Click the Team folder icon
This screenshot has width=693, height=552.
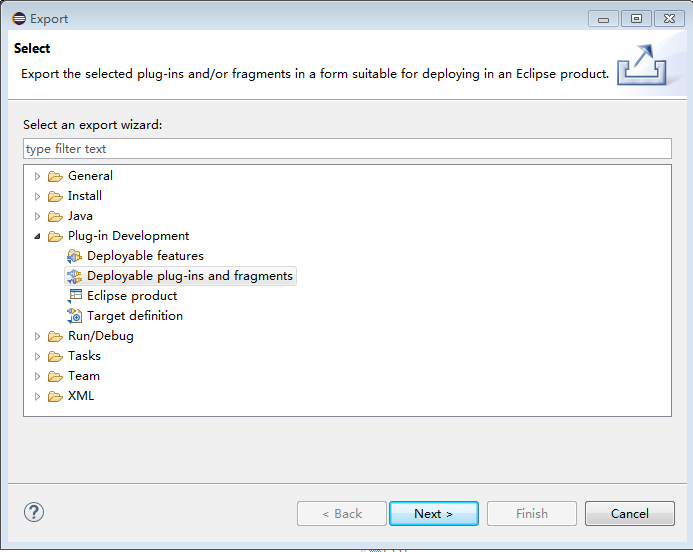click(x=55, y=376)
